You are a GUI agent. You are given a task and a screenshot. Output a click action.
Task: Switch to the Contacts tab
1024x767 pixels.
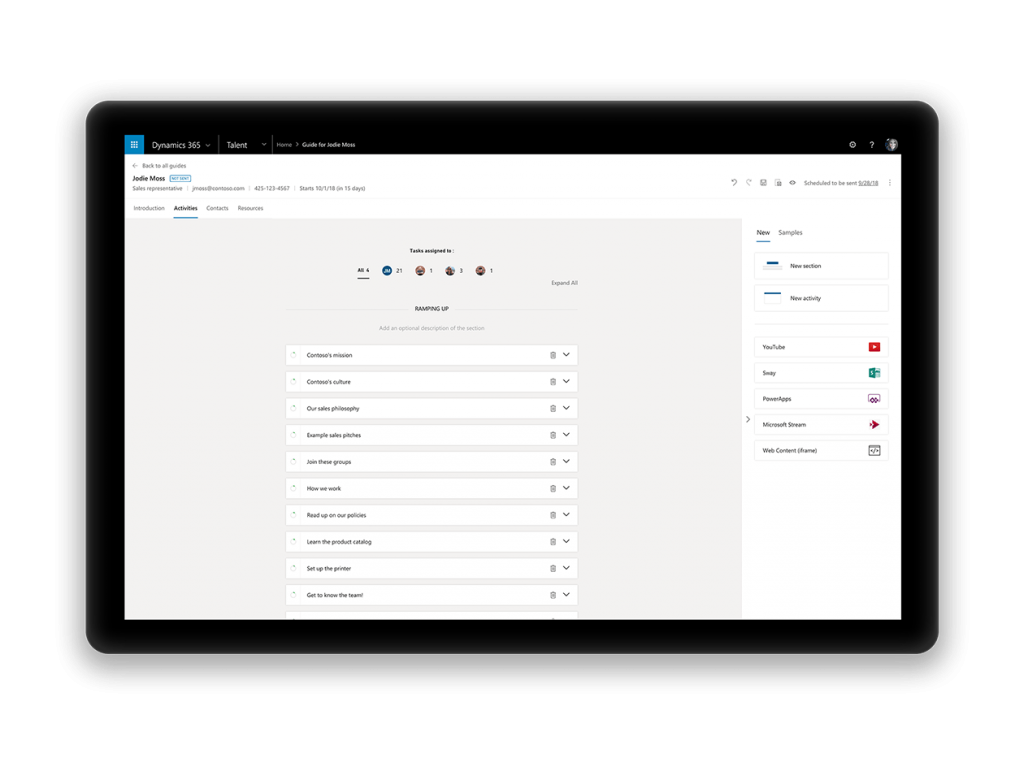pos(217,208)
